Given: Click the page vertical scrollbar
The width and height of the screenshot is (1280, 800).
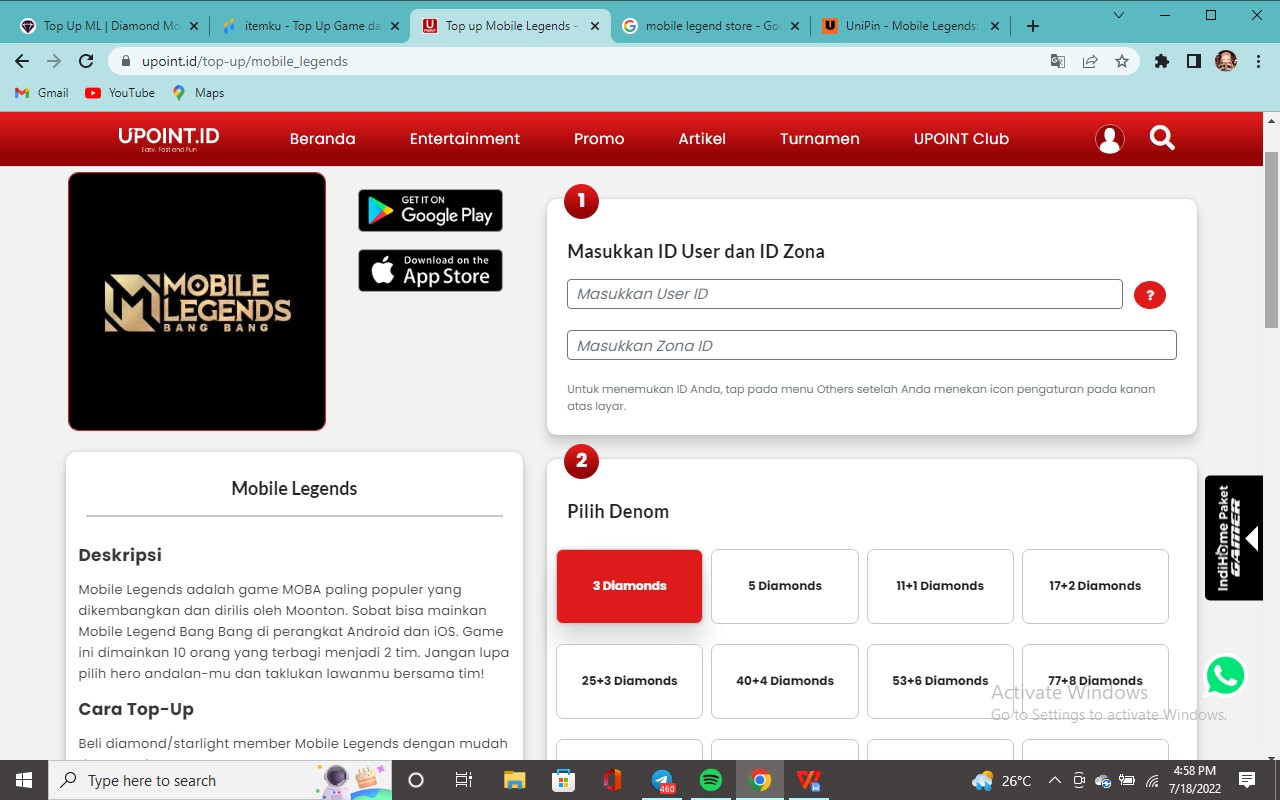Looking at the screenshot, I should tap(1272, 240).
